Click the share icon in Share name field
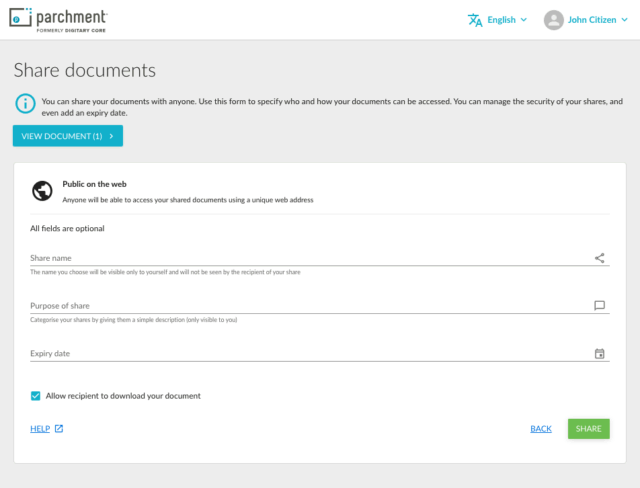The width and height of the screenshot is (640, 488). [600, 257]
